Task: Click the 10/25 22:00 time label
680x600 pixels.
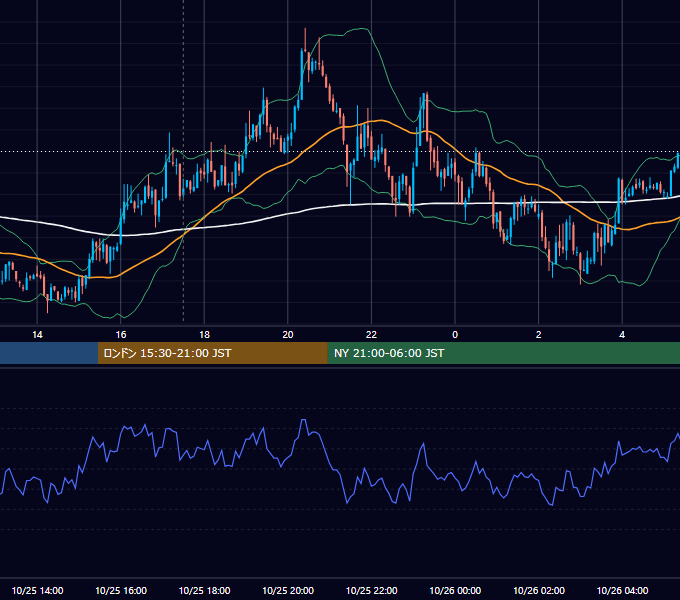Action: point(371,590)
